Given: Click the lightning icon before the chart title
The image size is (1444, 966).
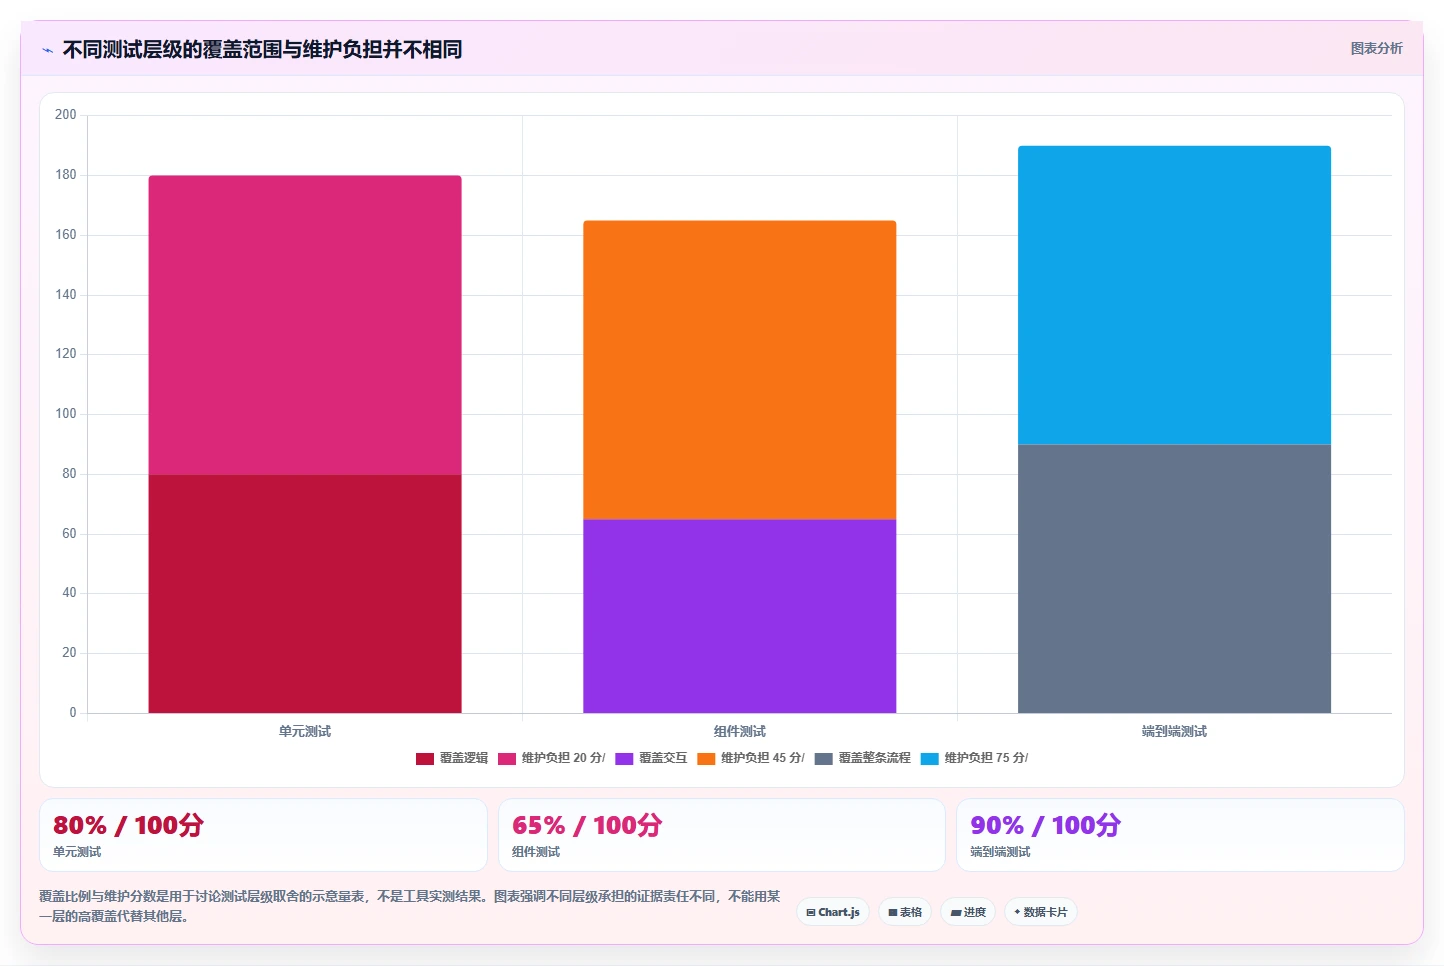Looking at the screenshot, I should click(x=47, y=50).
